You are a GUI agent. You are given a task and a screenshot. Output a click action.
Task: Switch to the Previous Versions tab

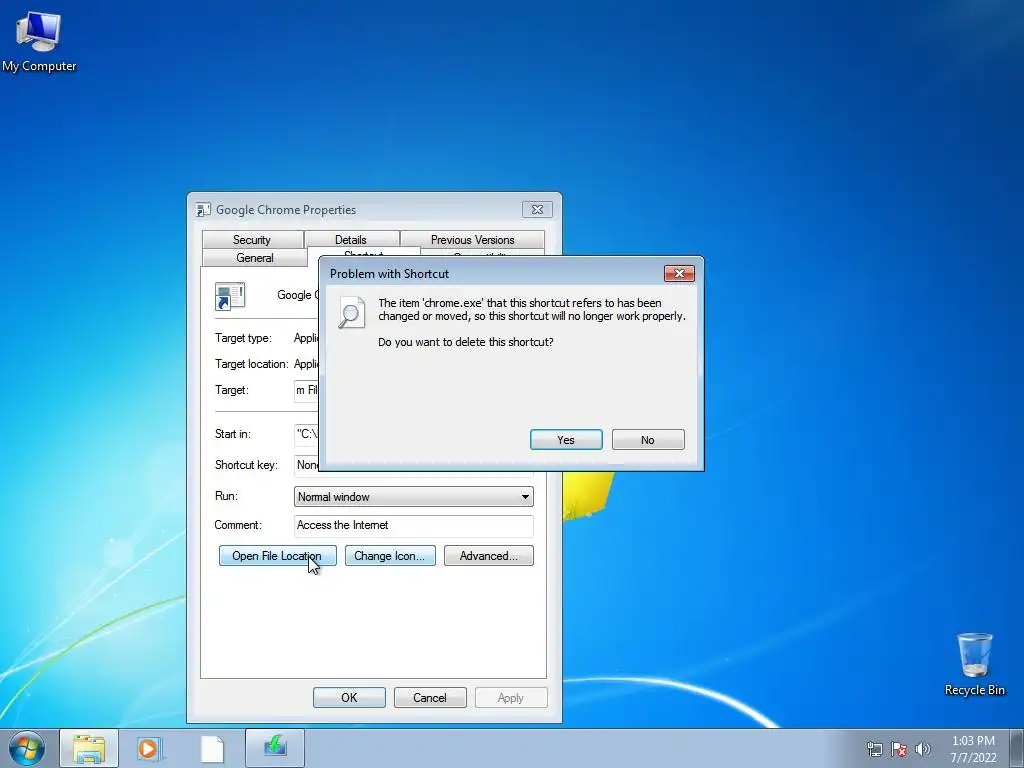[x=472, y=240]
